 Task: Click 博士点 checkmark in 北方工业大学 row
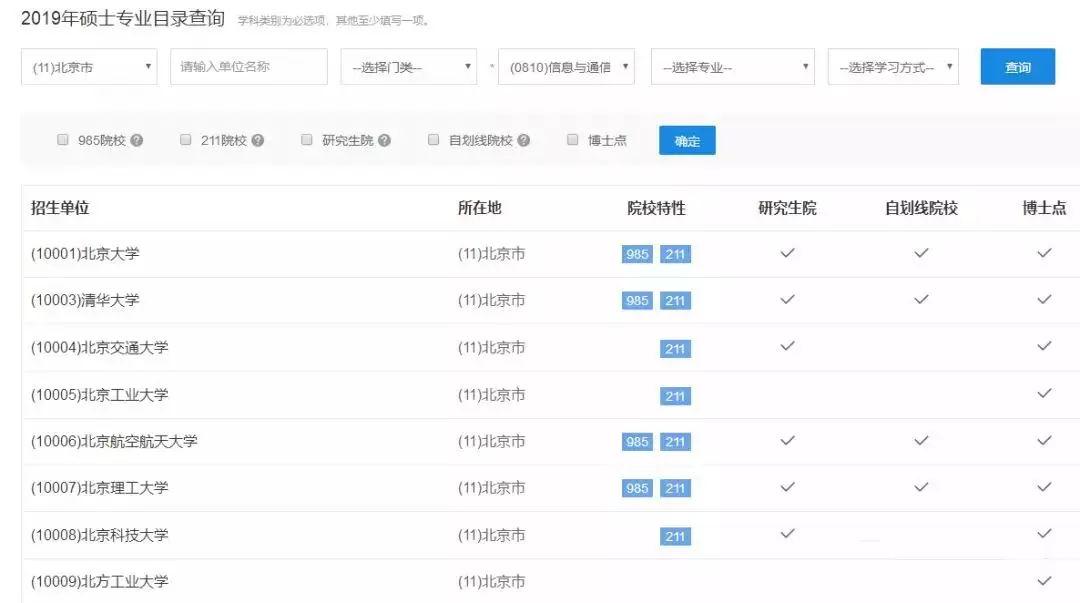pos(1044,580)
